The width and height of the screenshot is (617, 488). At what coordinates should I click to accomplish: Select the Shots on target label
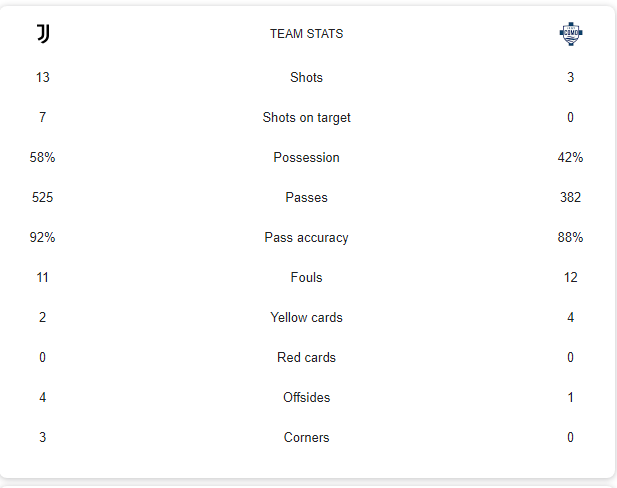306,117
